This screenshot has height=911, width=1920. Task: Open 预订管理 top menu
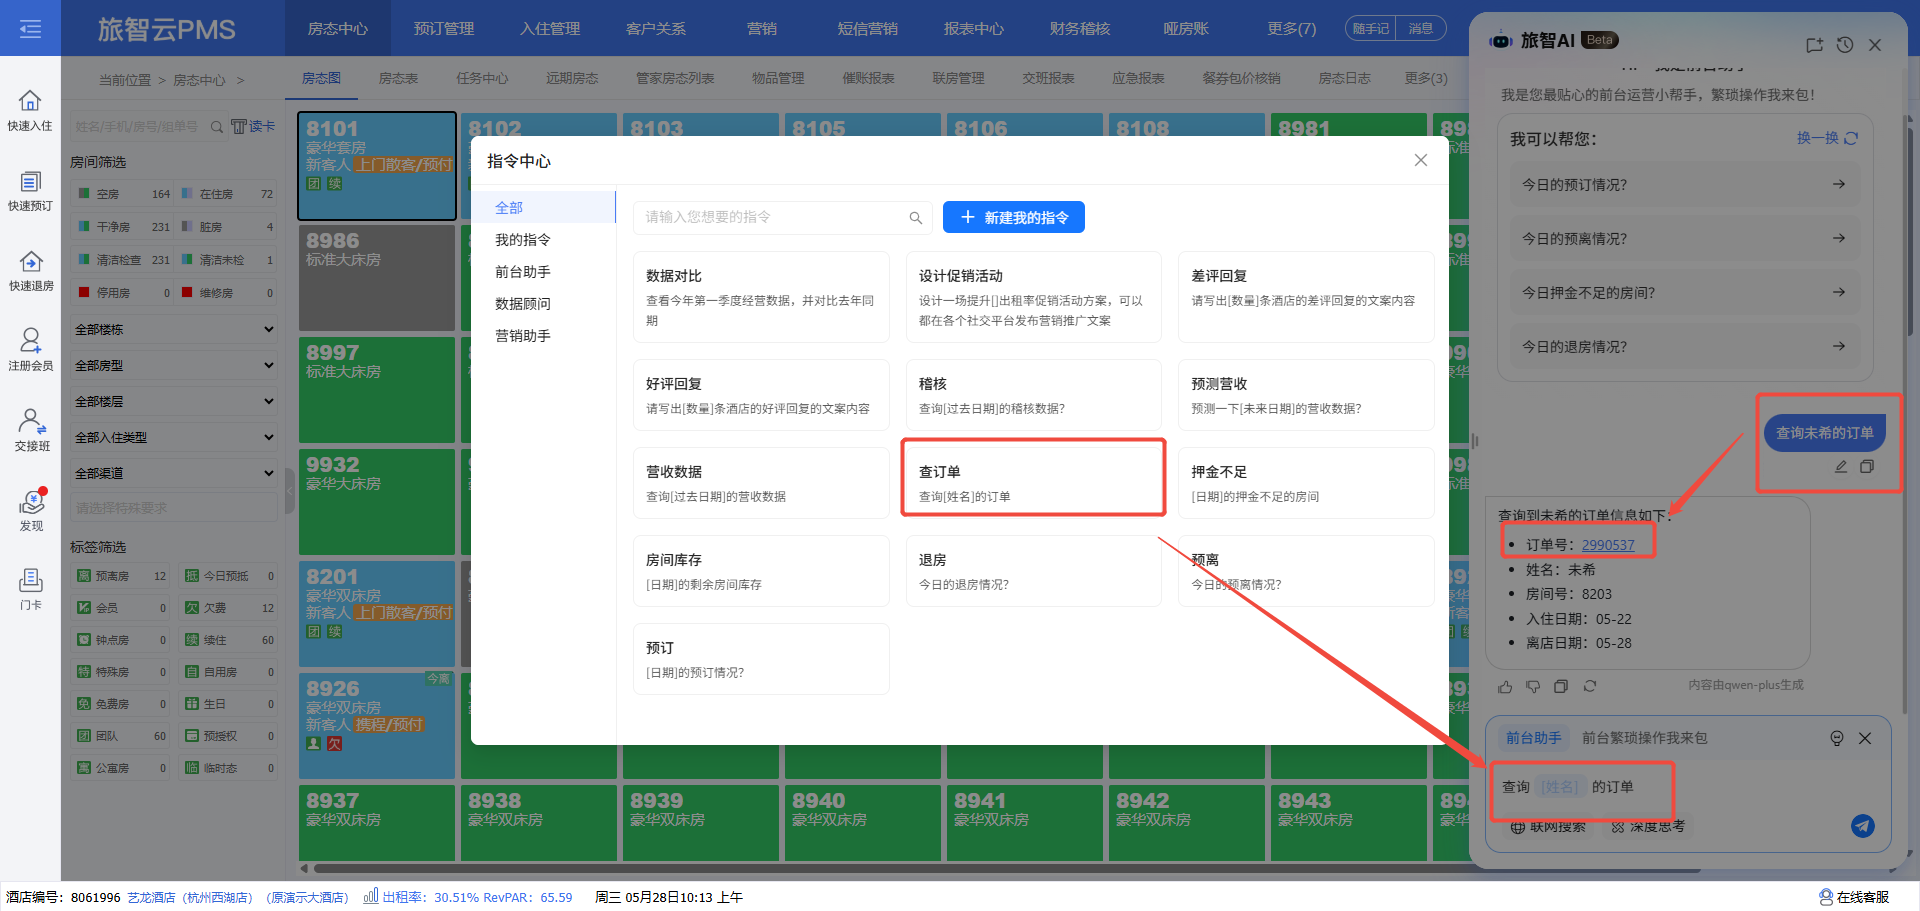[444, 29]
